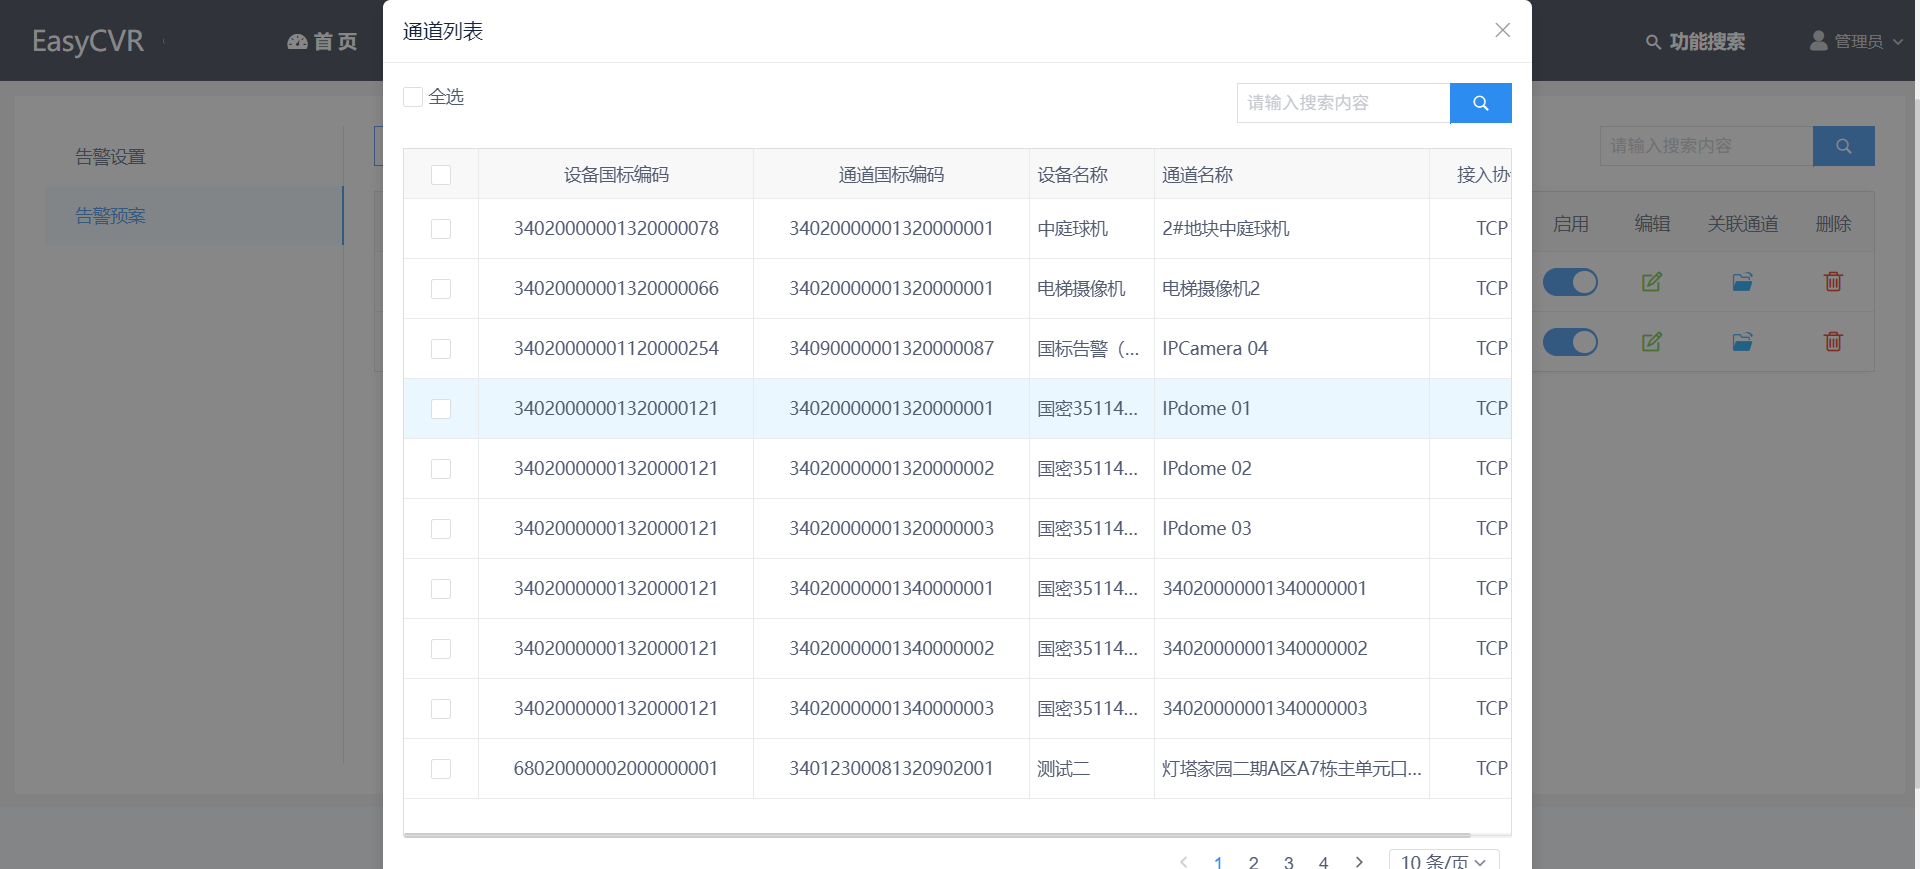Go to next page using right arrow
The width and height of the screenshot is (1920, 869).
(1358, 861)
